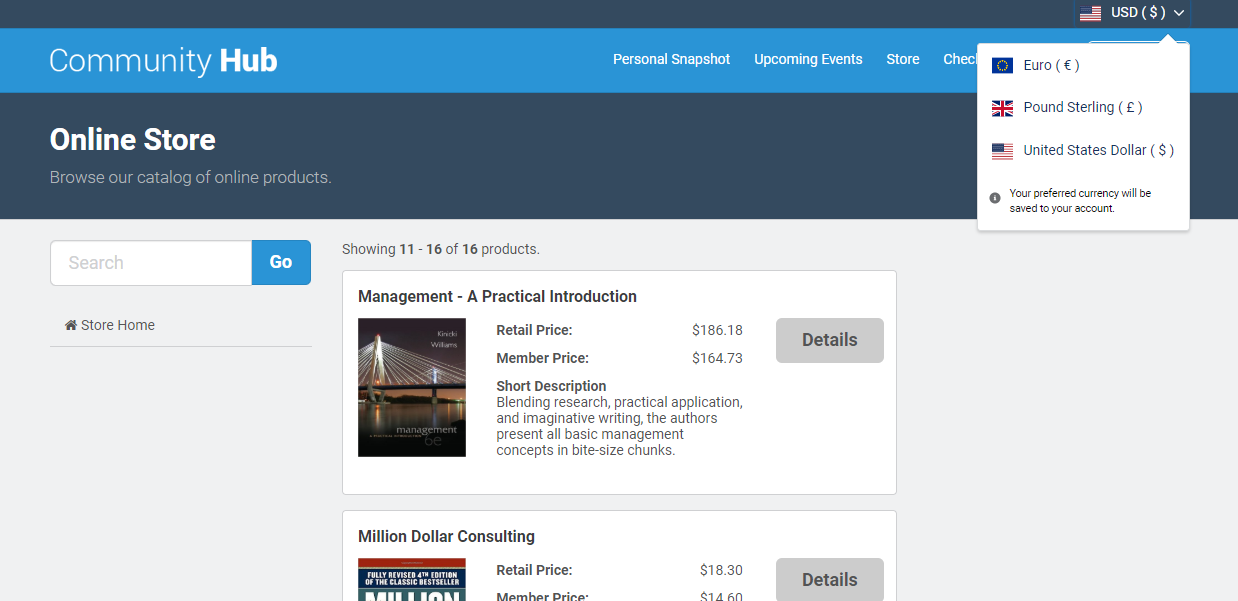Screen dimensions: 1238x601
Task: Click the US flag in the top currency selector
Action: point(1090,13)
